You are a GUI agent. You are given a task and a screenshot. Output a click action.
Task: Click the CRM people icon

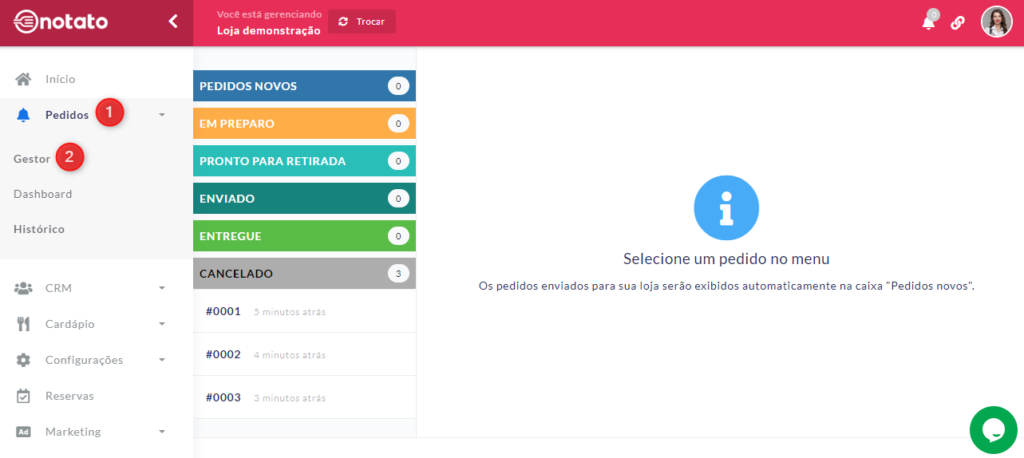[x=23, y=288]
